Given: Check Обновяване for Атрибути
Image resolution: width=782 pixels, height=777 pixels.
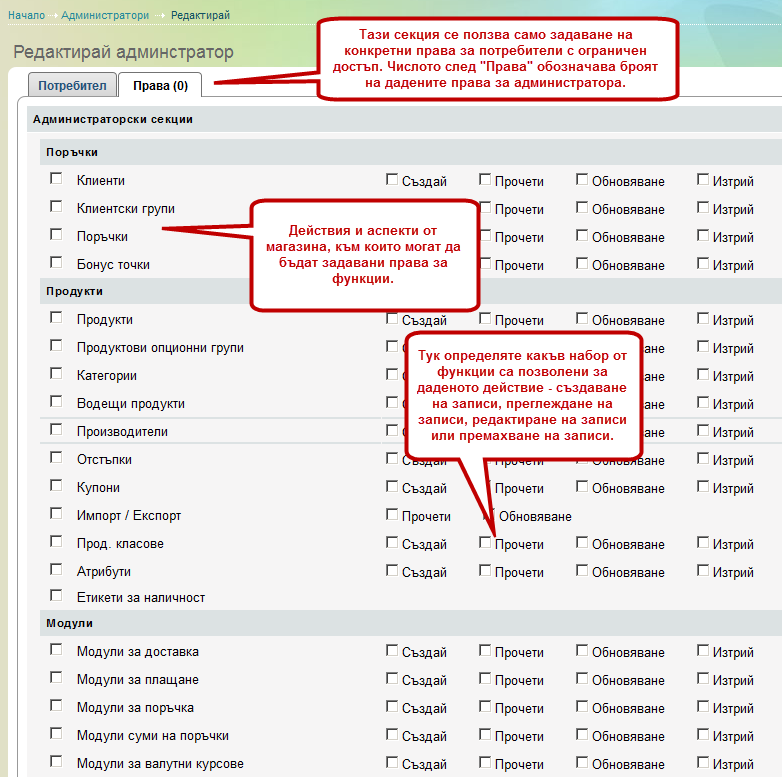Looking at the screenshot, I should (x=582, y=571).
